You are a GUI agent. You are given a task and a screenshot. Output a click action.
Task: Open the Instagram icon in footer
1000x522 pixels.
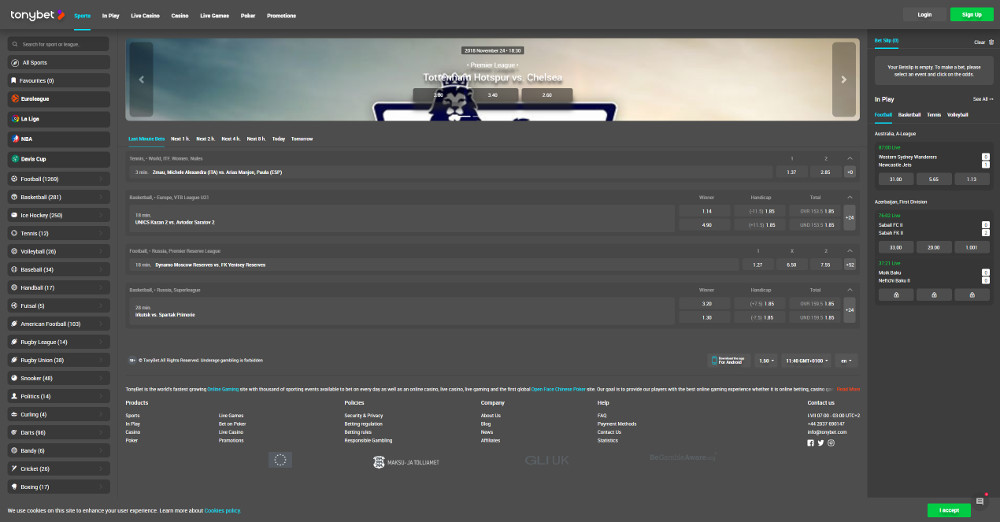tap(831, 443)
